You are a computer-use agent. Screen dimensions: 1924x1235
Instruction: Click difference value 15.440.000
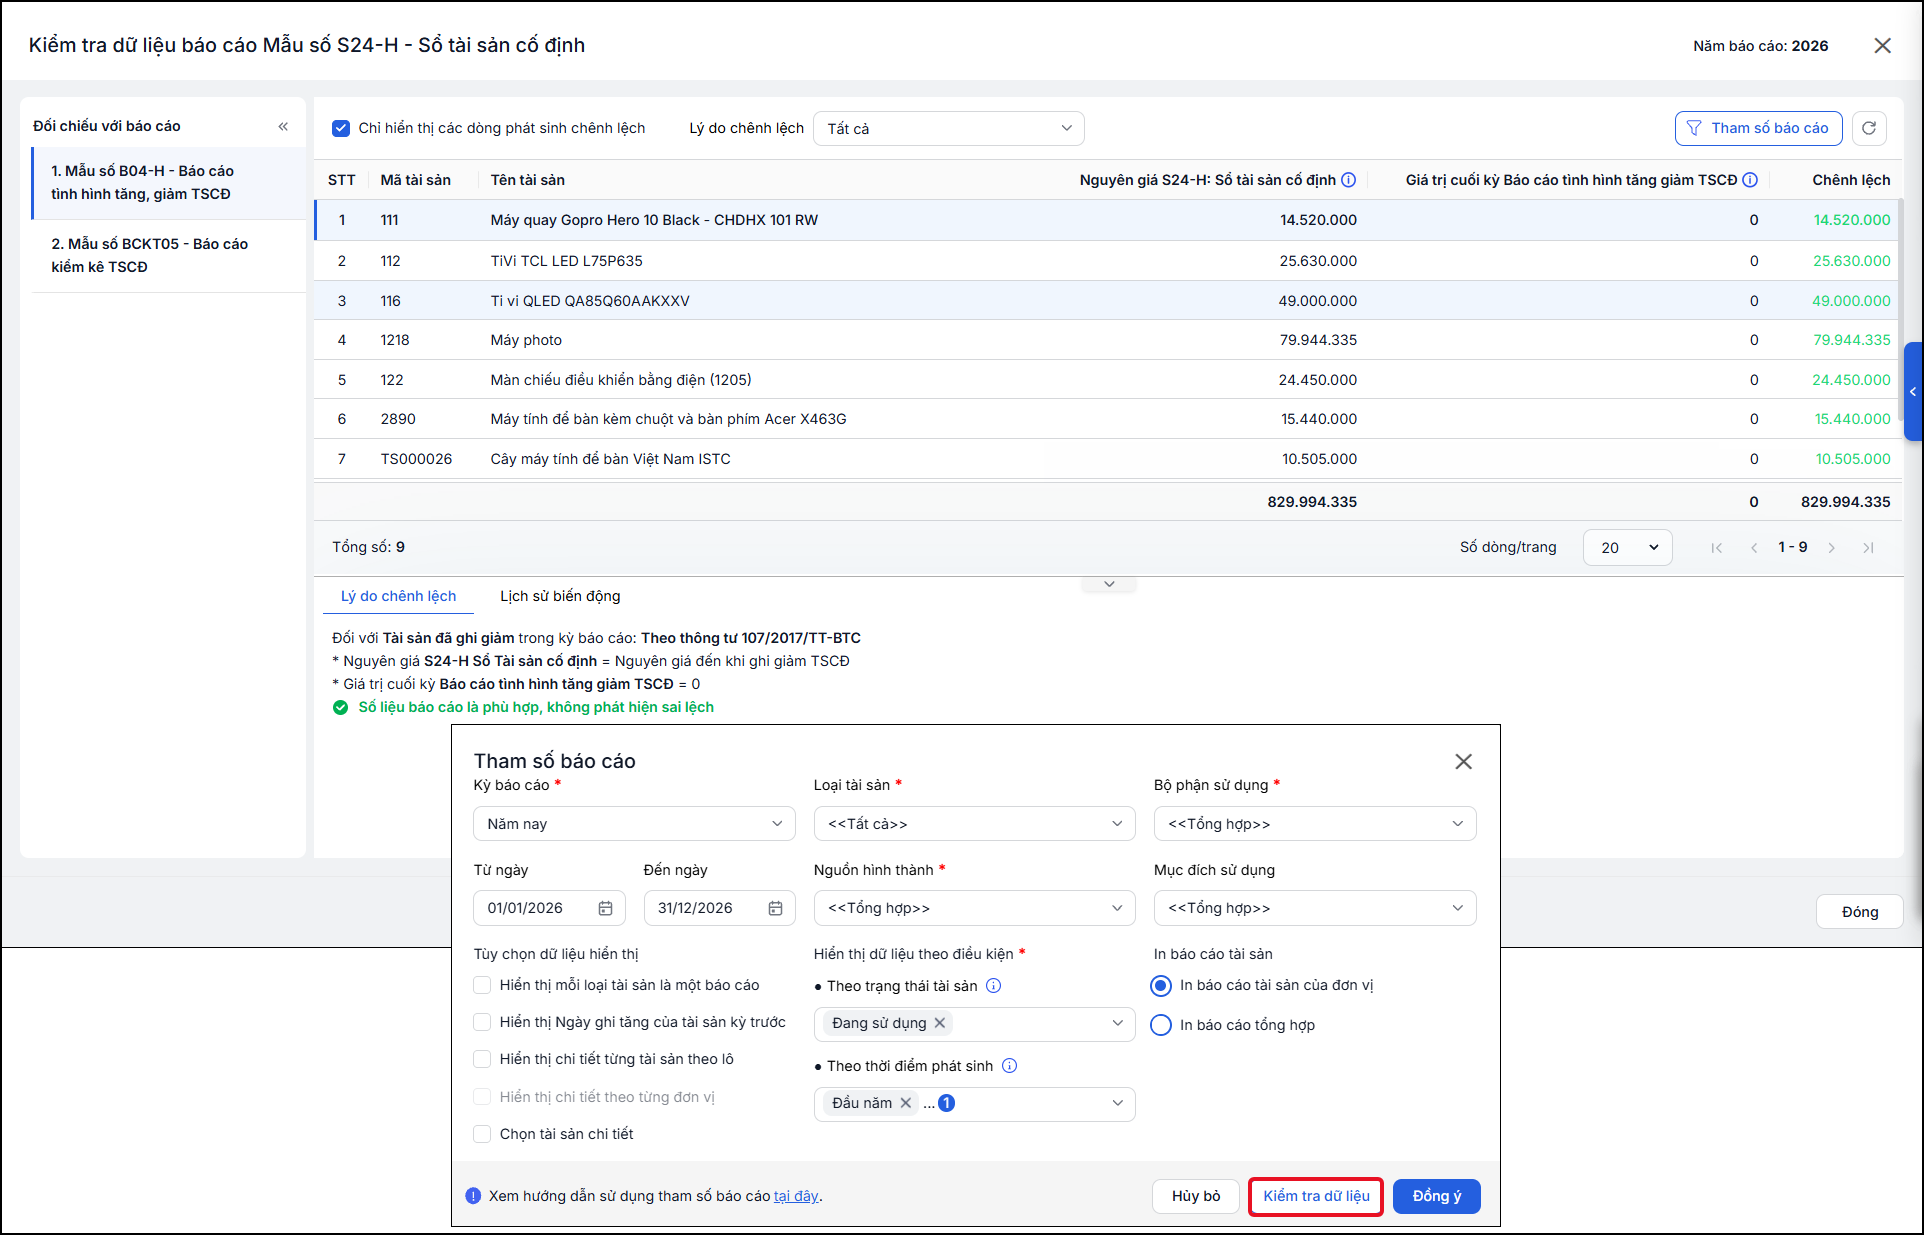[x=1852, y=419]
